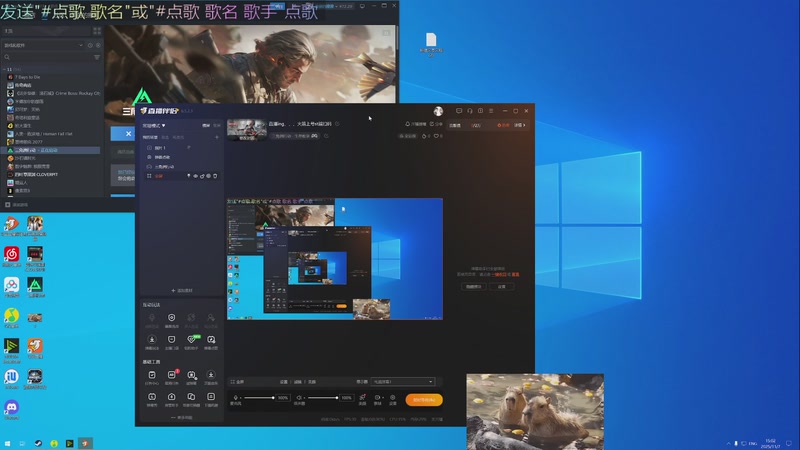
Task: Open Steam from the Windows taskbar
Action: 38,443
